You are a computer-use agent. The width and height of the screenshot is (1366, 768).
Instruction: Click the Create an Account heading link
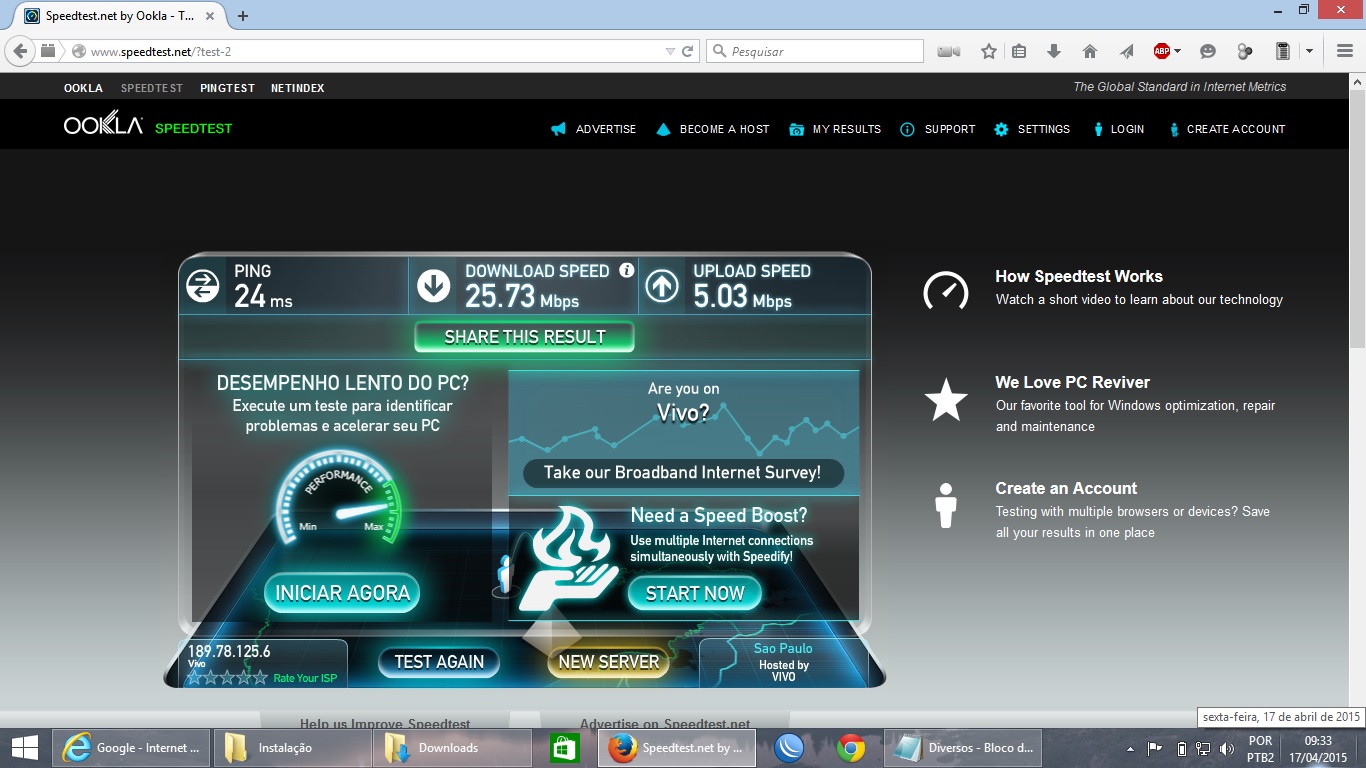1066,488
